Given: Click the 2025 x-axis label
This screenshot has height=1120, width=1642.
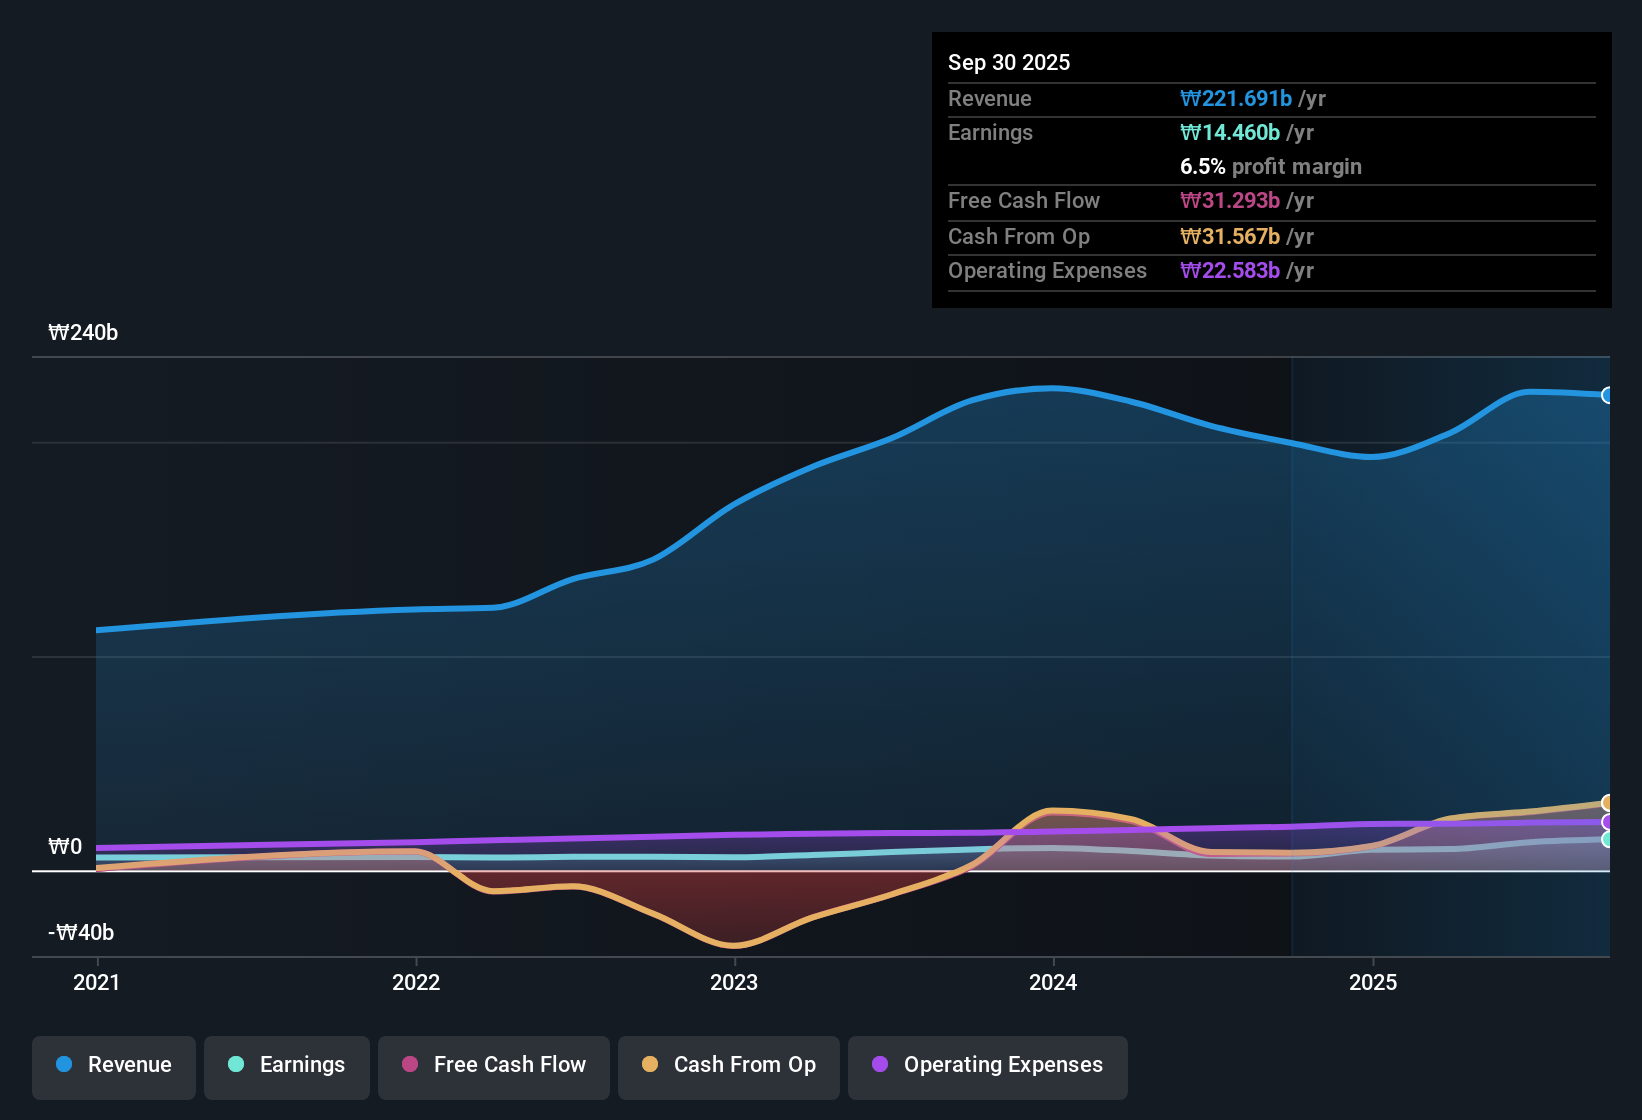Looking at the screenshot, I should [x=1373, y=982].
